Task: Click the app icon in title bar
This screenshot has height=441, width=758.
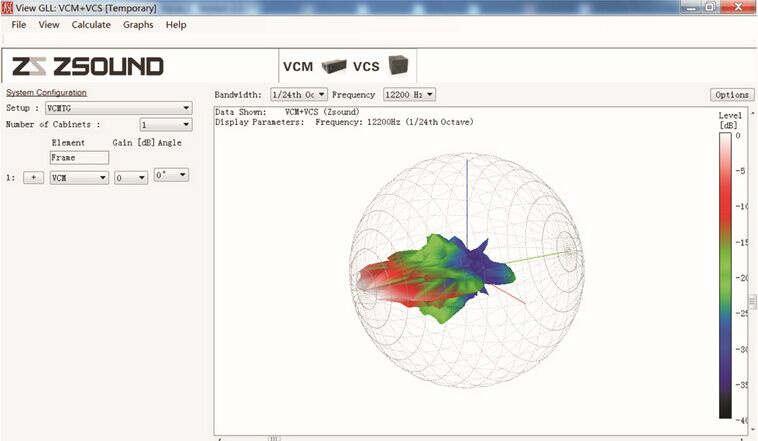Action: pyautogui.click(x=7, y=8)
